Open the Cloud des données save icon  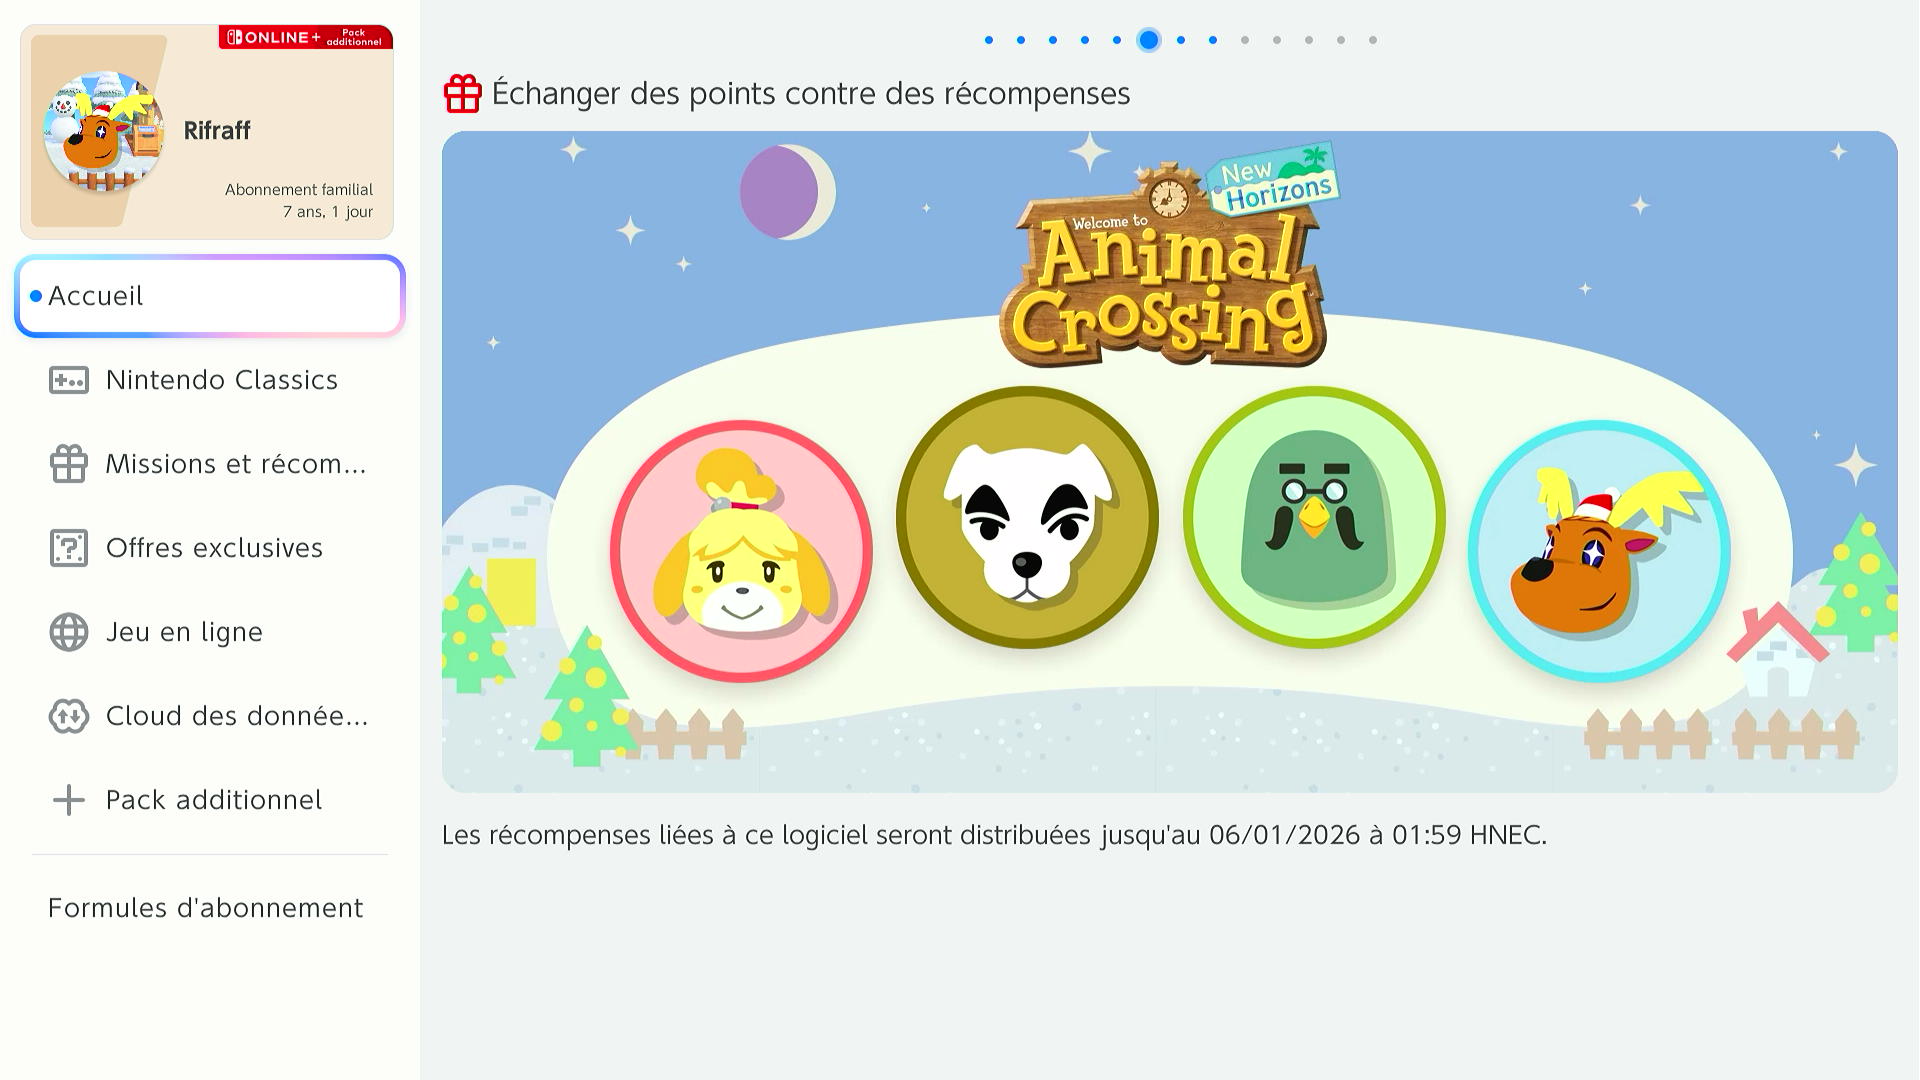(x=69, y=716)
